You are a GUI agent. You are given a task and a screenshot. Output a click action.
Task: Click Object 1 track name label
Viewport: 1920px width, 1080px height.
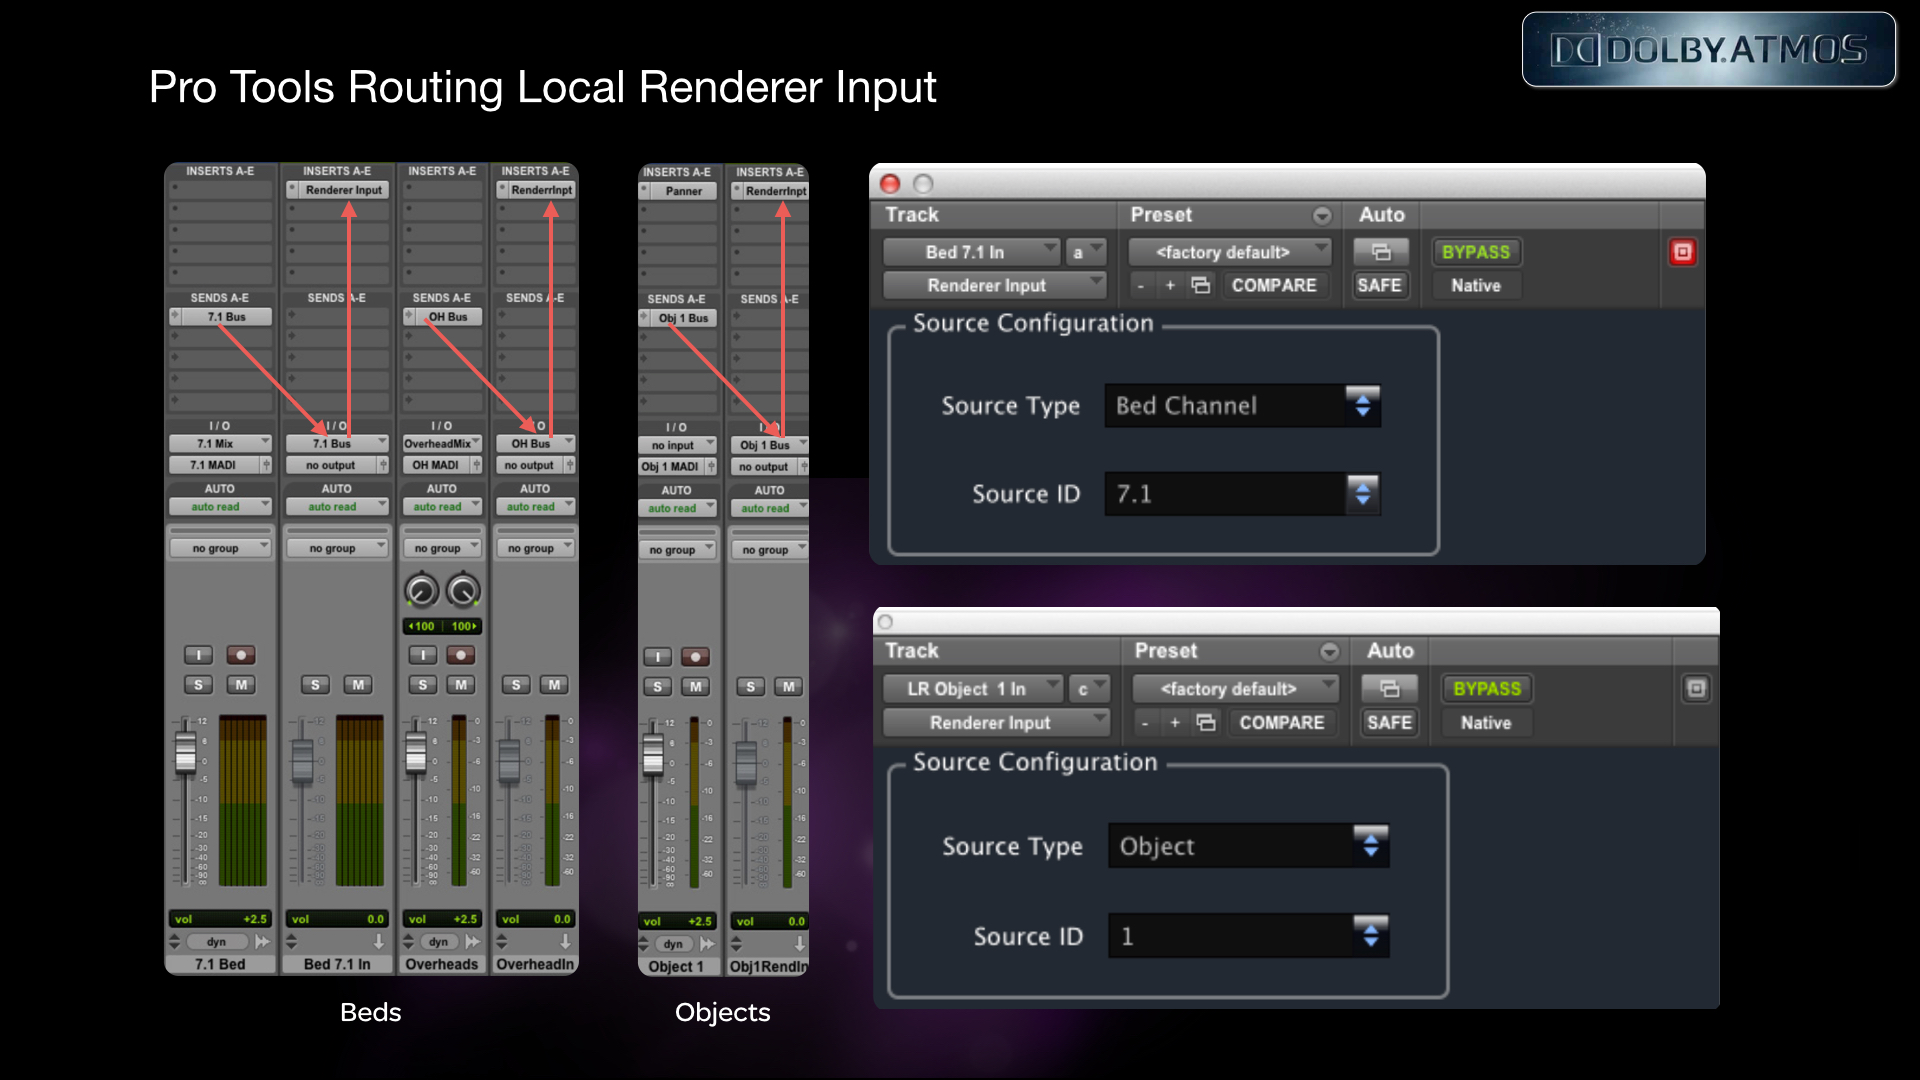(676, 967)
